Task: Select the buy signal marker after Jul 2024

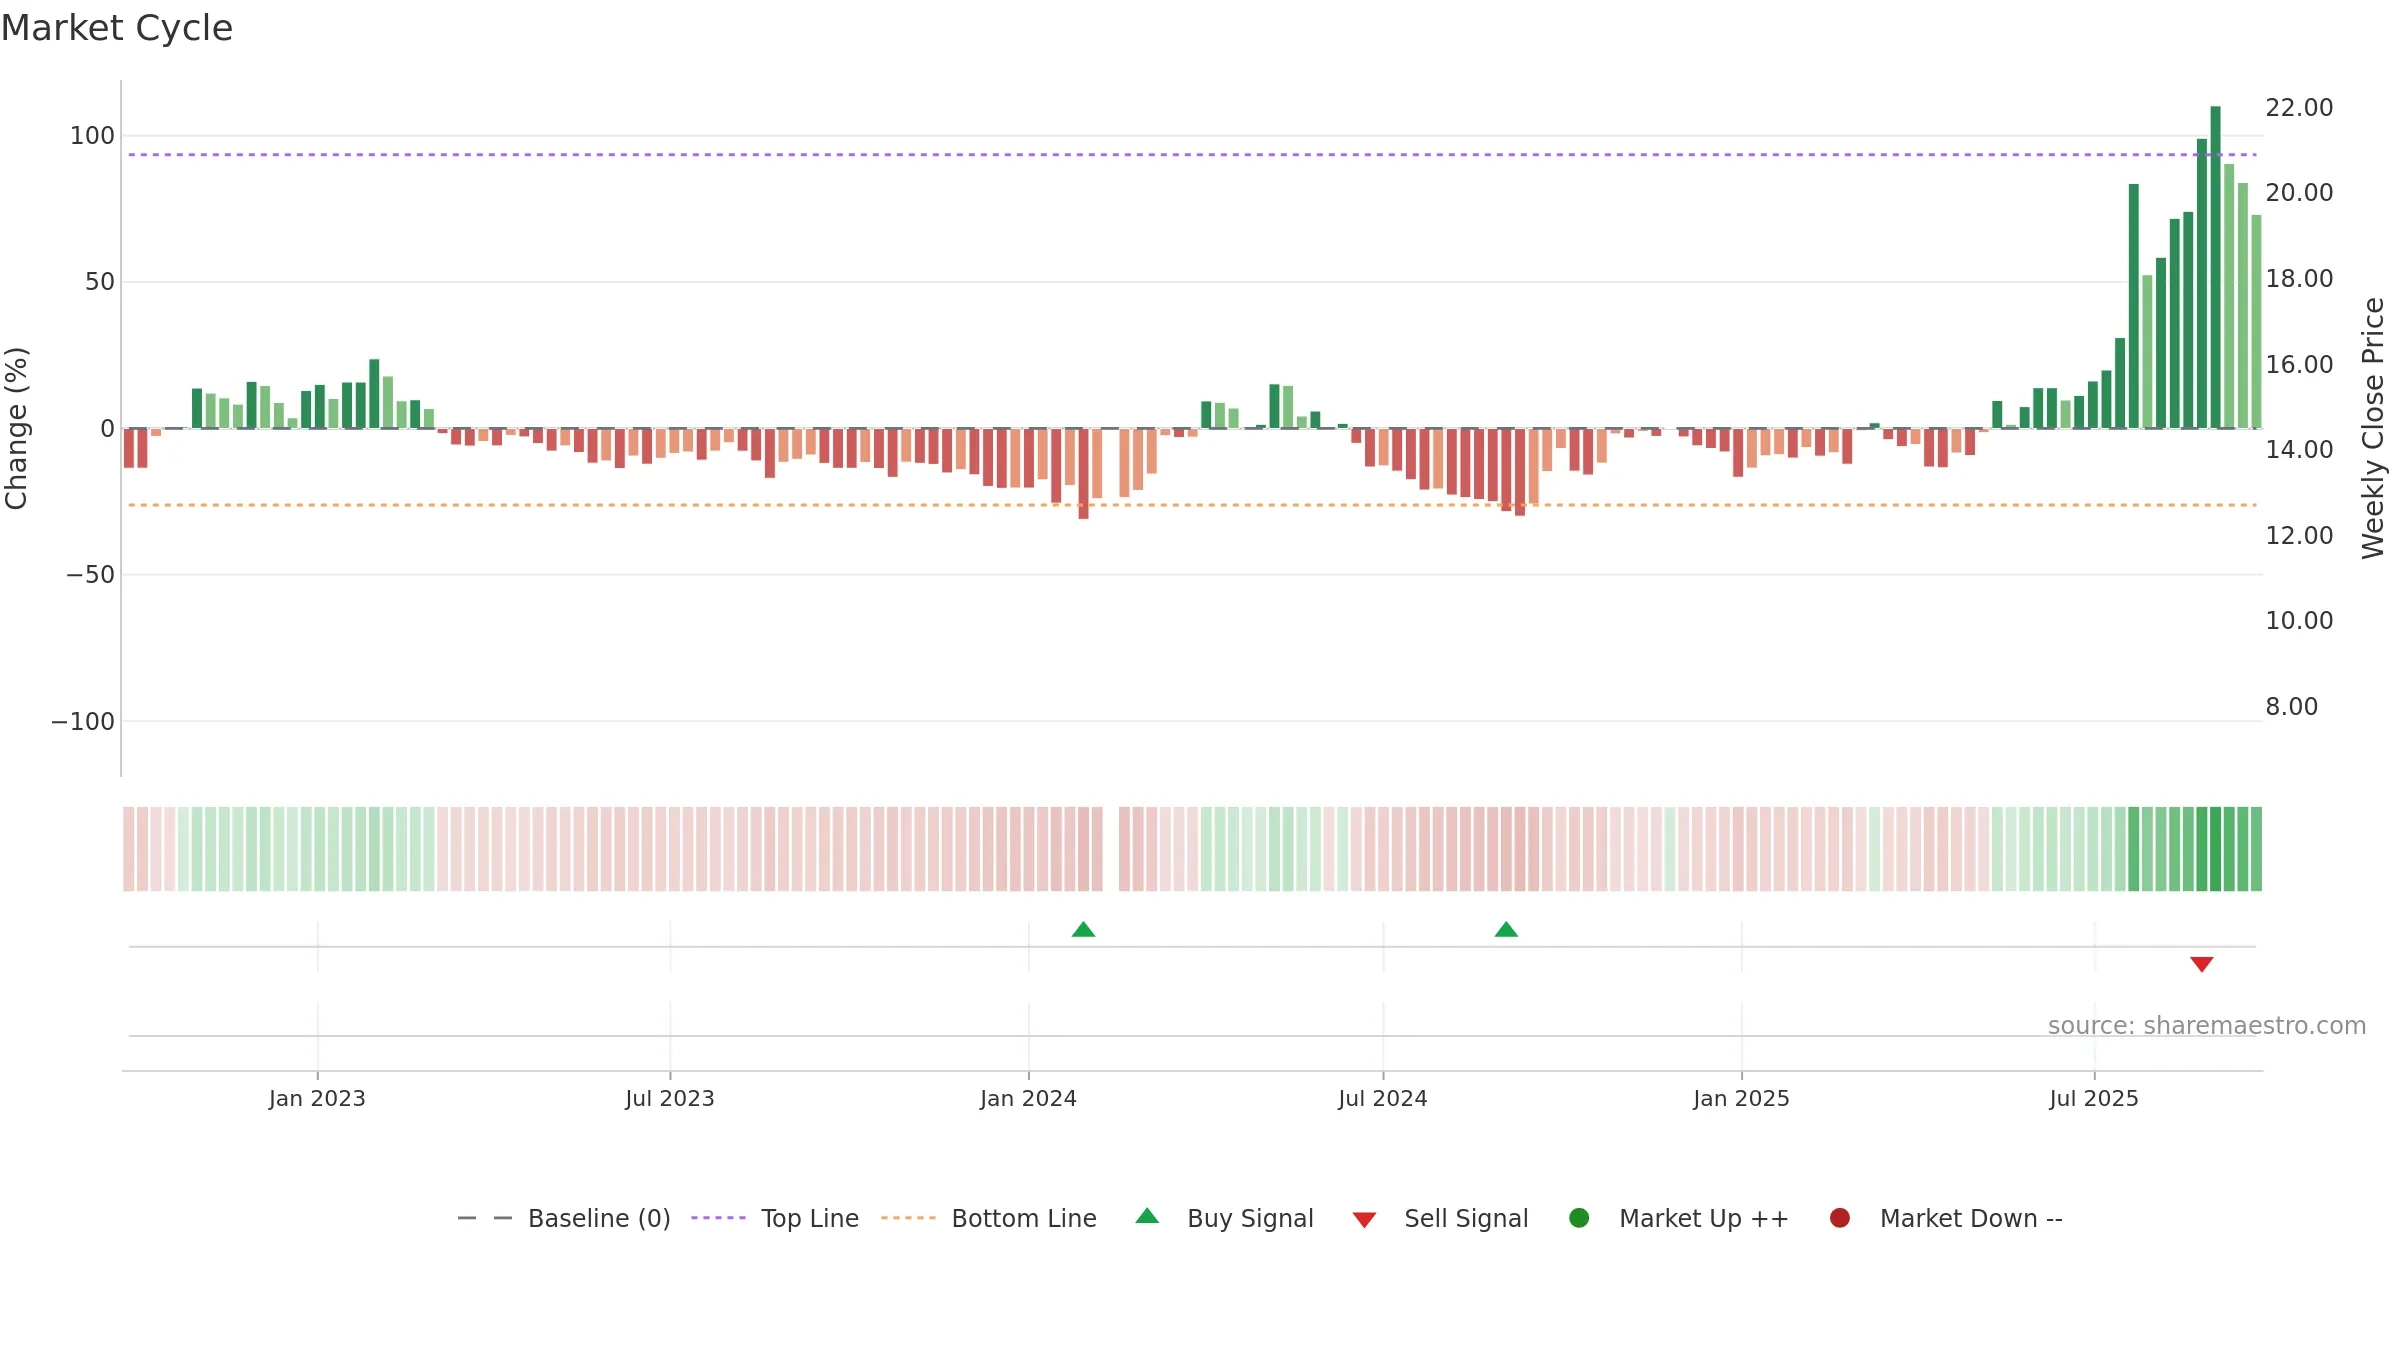Action: tap(1506, 930)
